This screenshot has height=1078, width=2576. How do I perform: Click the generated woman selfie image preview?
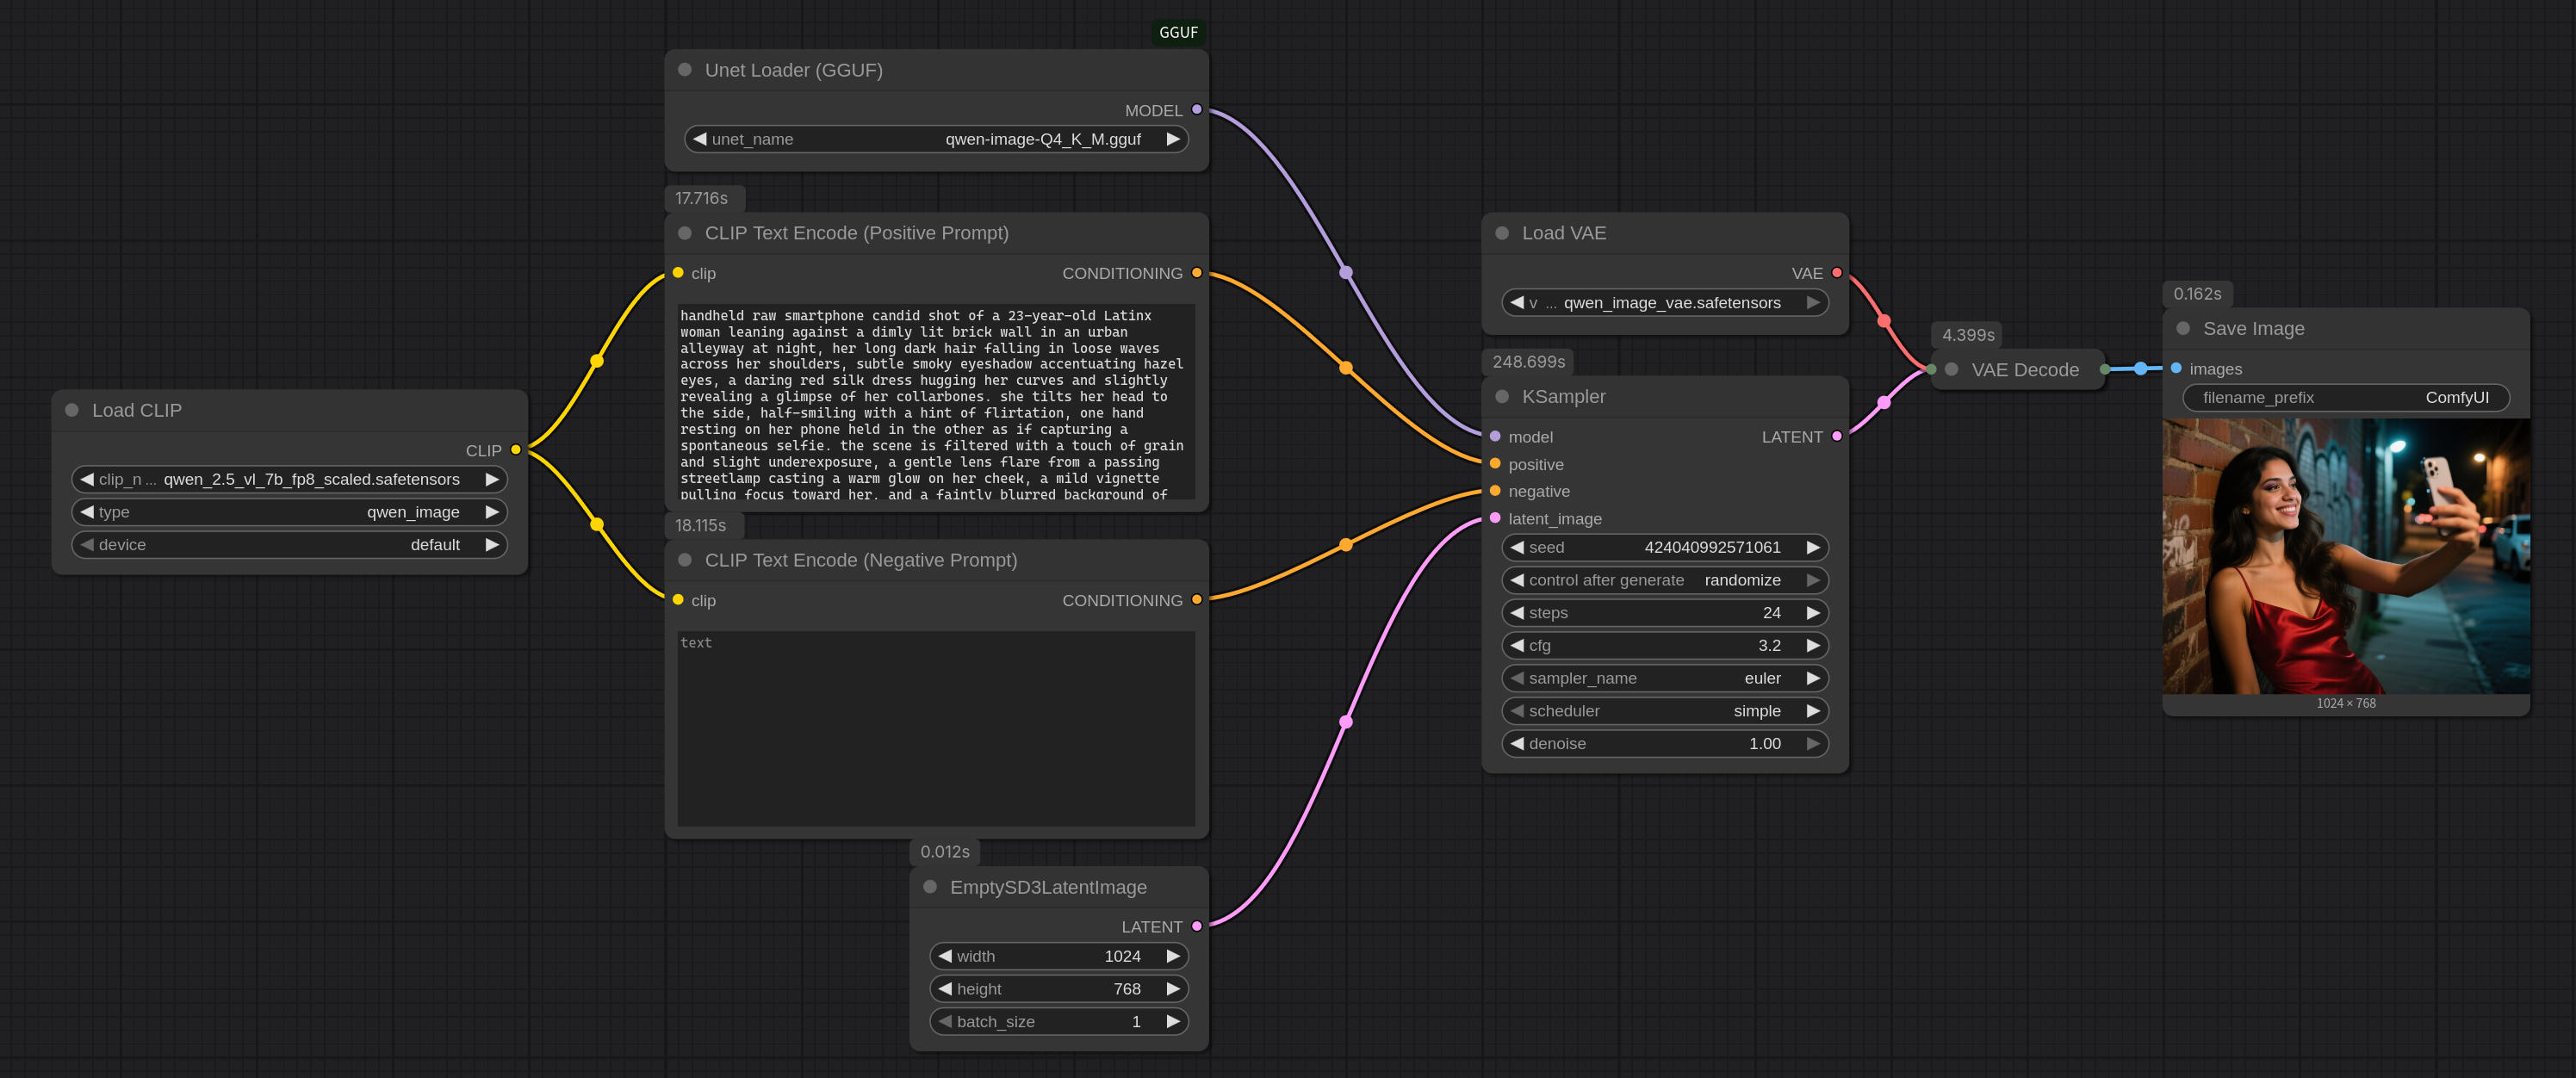click(2345, 556)
